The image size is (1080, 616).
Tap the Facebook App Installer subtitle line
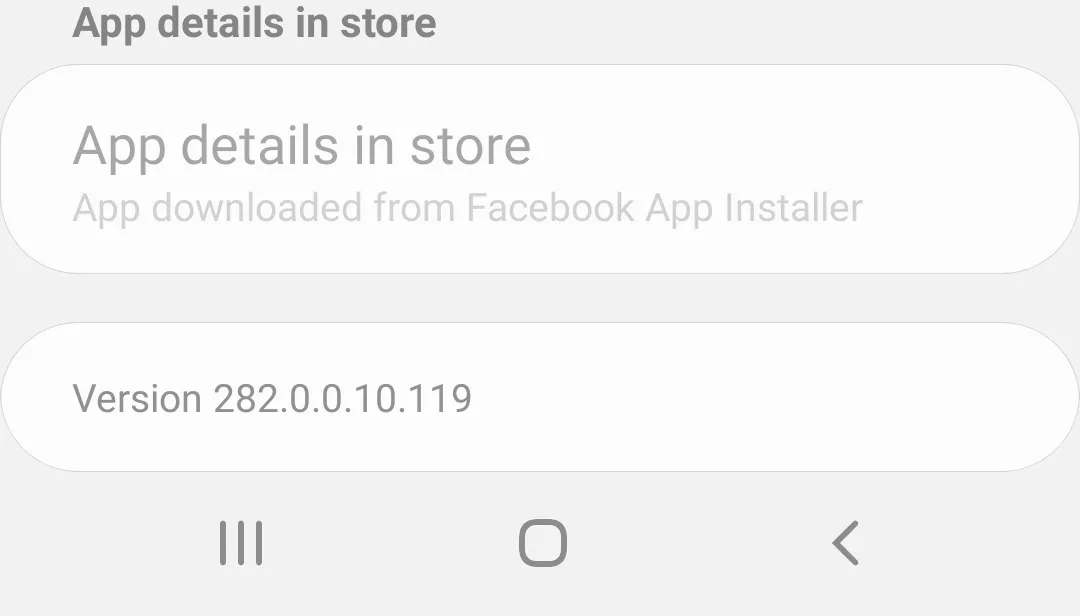tap(468, 208)
